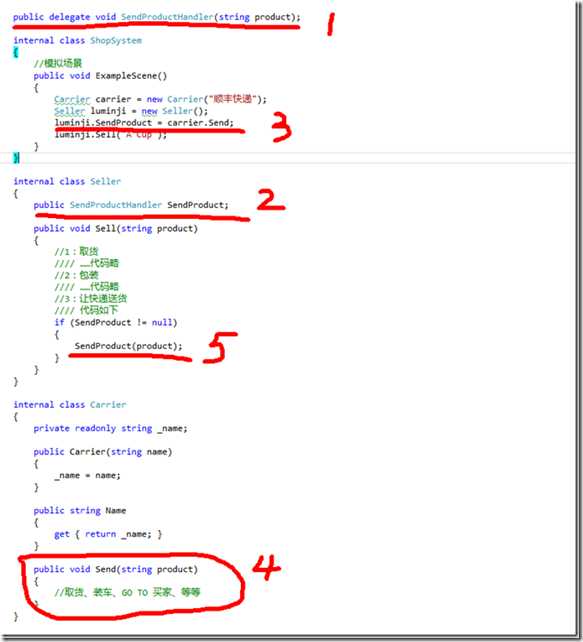Click the highlighted opening brace of ShopSystem
The width and height of the screenshot is (583, 642).
click(16, 52)
